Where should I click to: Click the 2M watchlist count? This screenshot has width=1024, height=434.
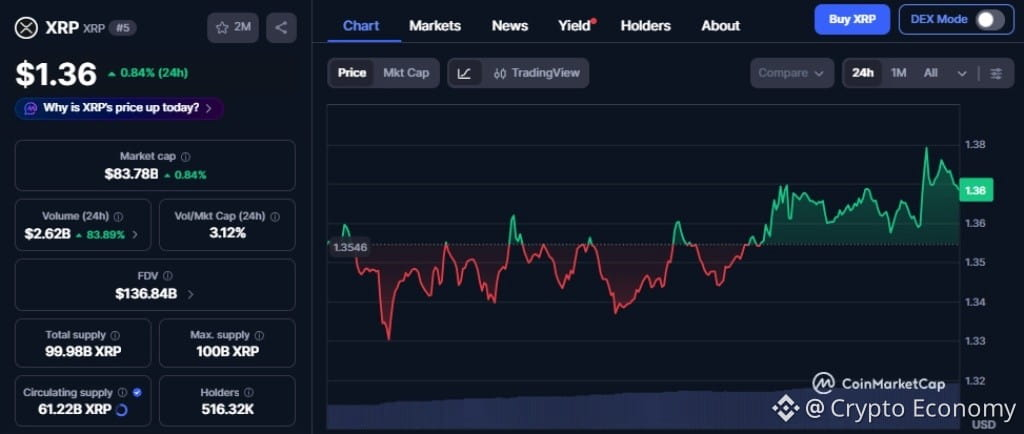pos(242,27)
